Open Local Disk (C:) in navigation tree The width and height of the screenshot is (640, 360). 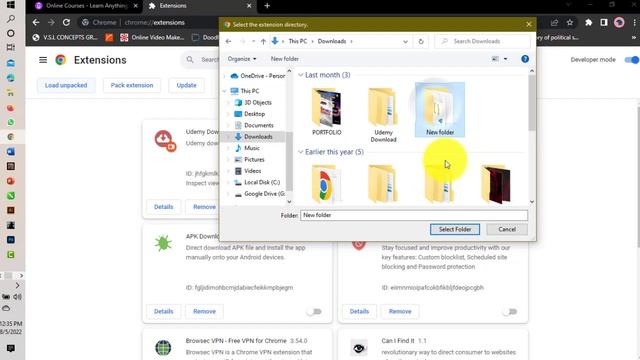tap(257, 182)
